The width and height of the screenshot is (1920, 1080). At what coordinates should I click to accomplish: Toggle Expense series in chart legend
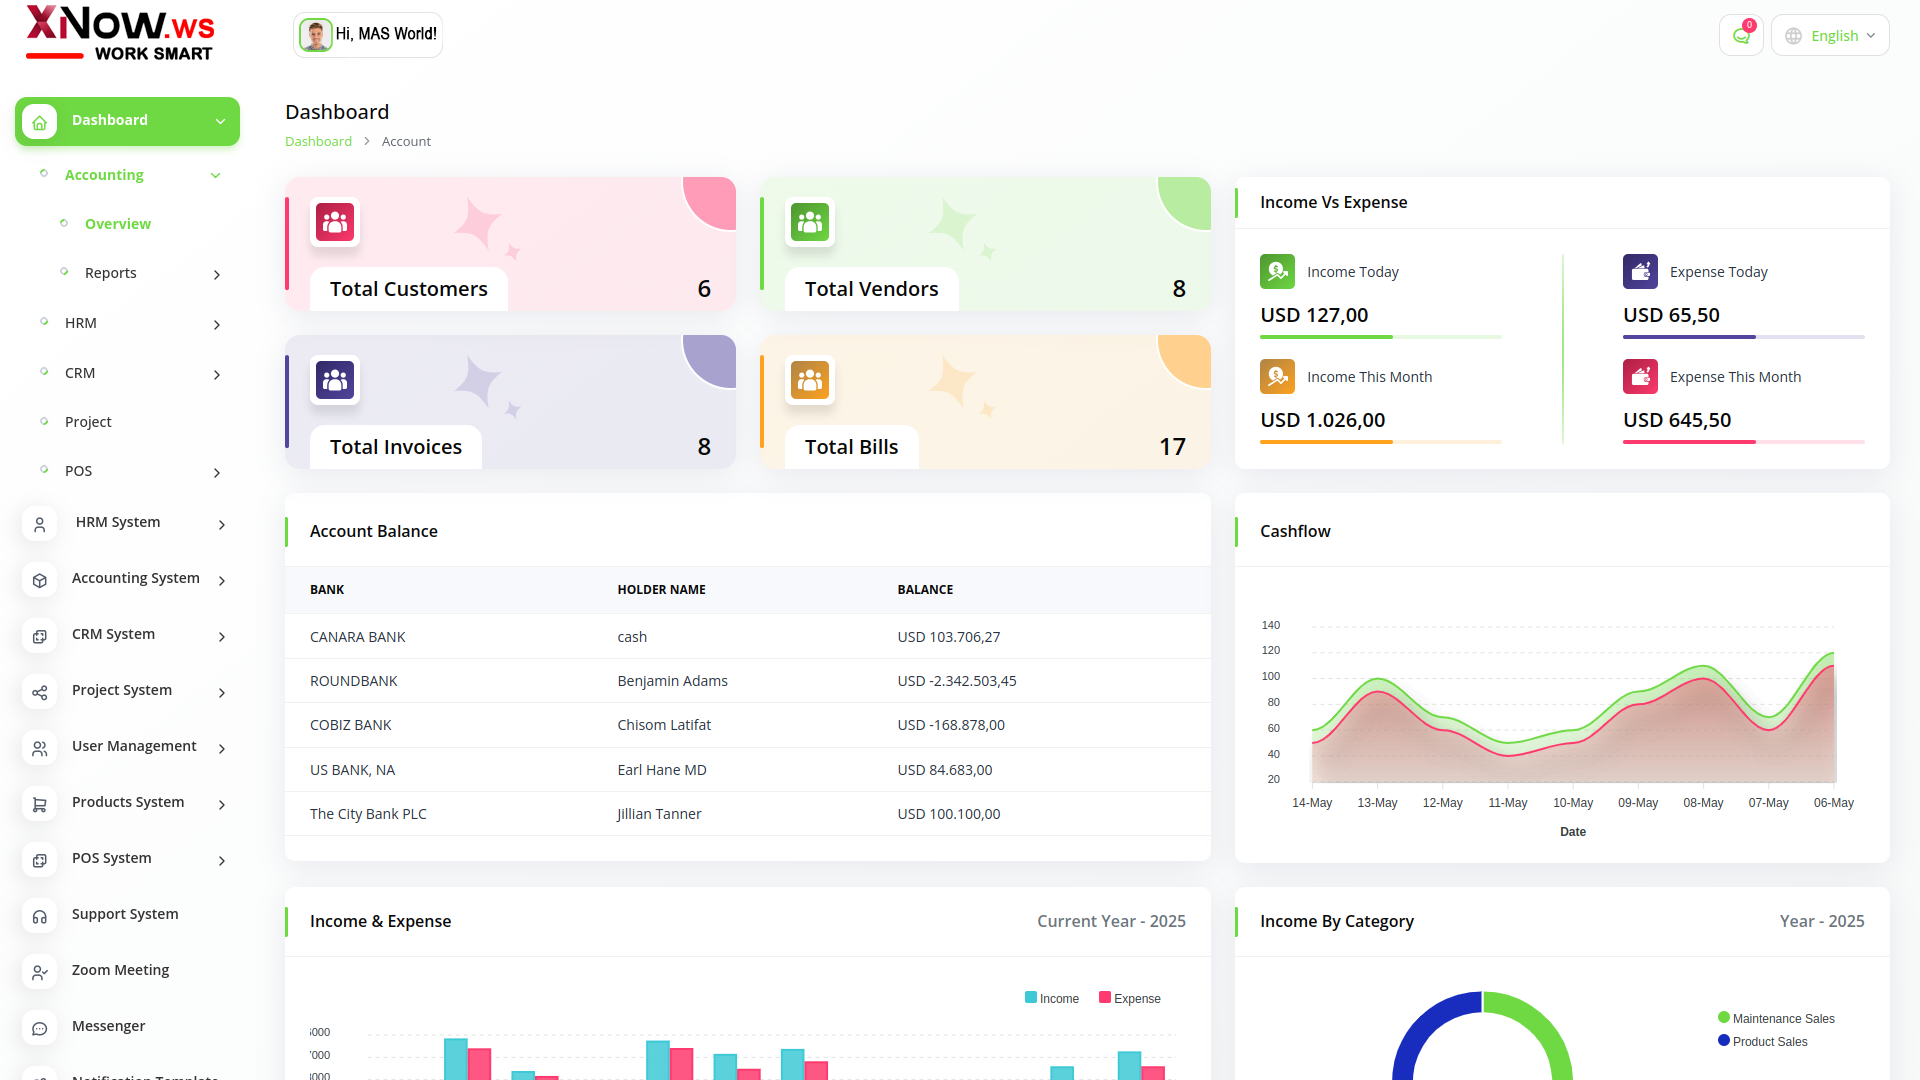[1130, 998]
